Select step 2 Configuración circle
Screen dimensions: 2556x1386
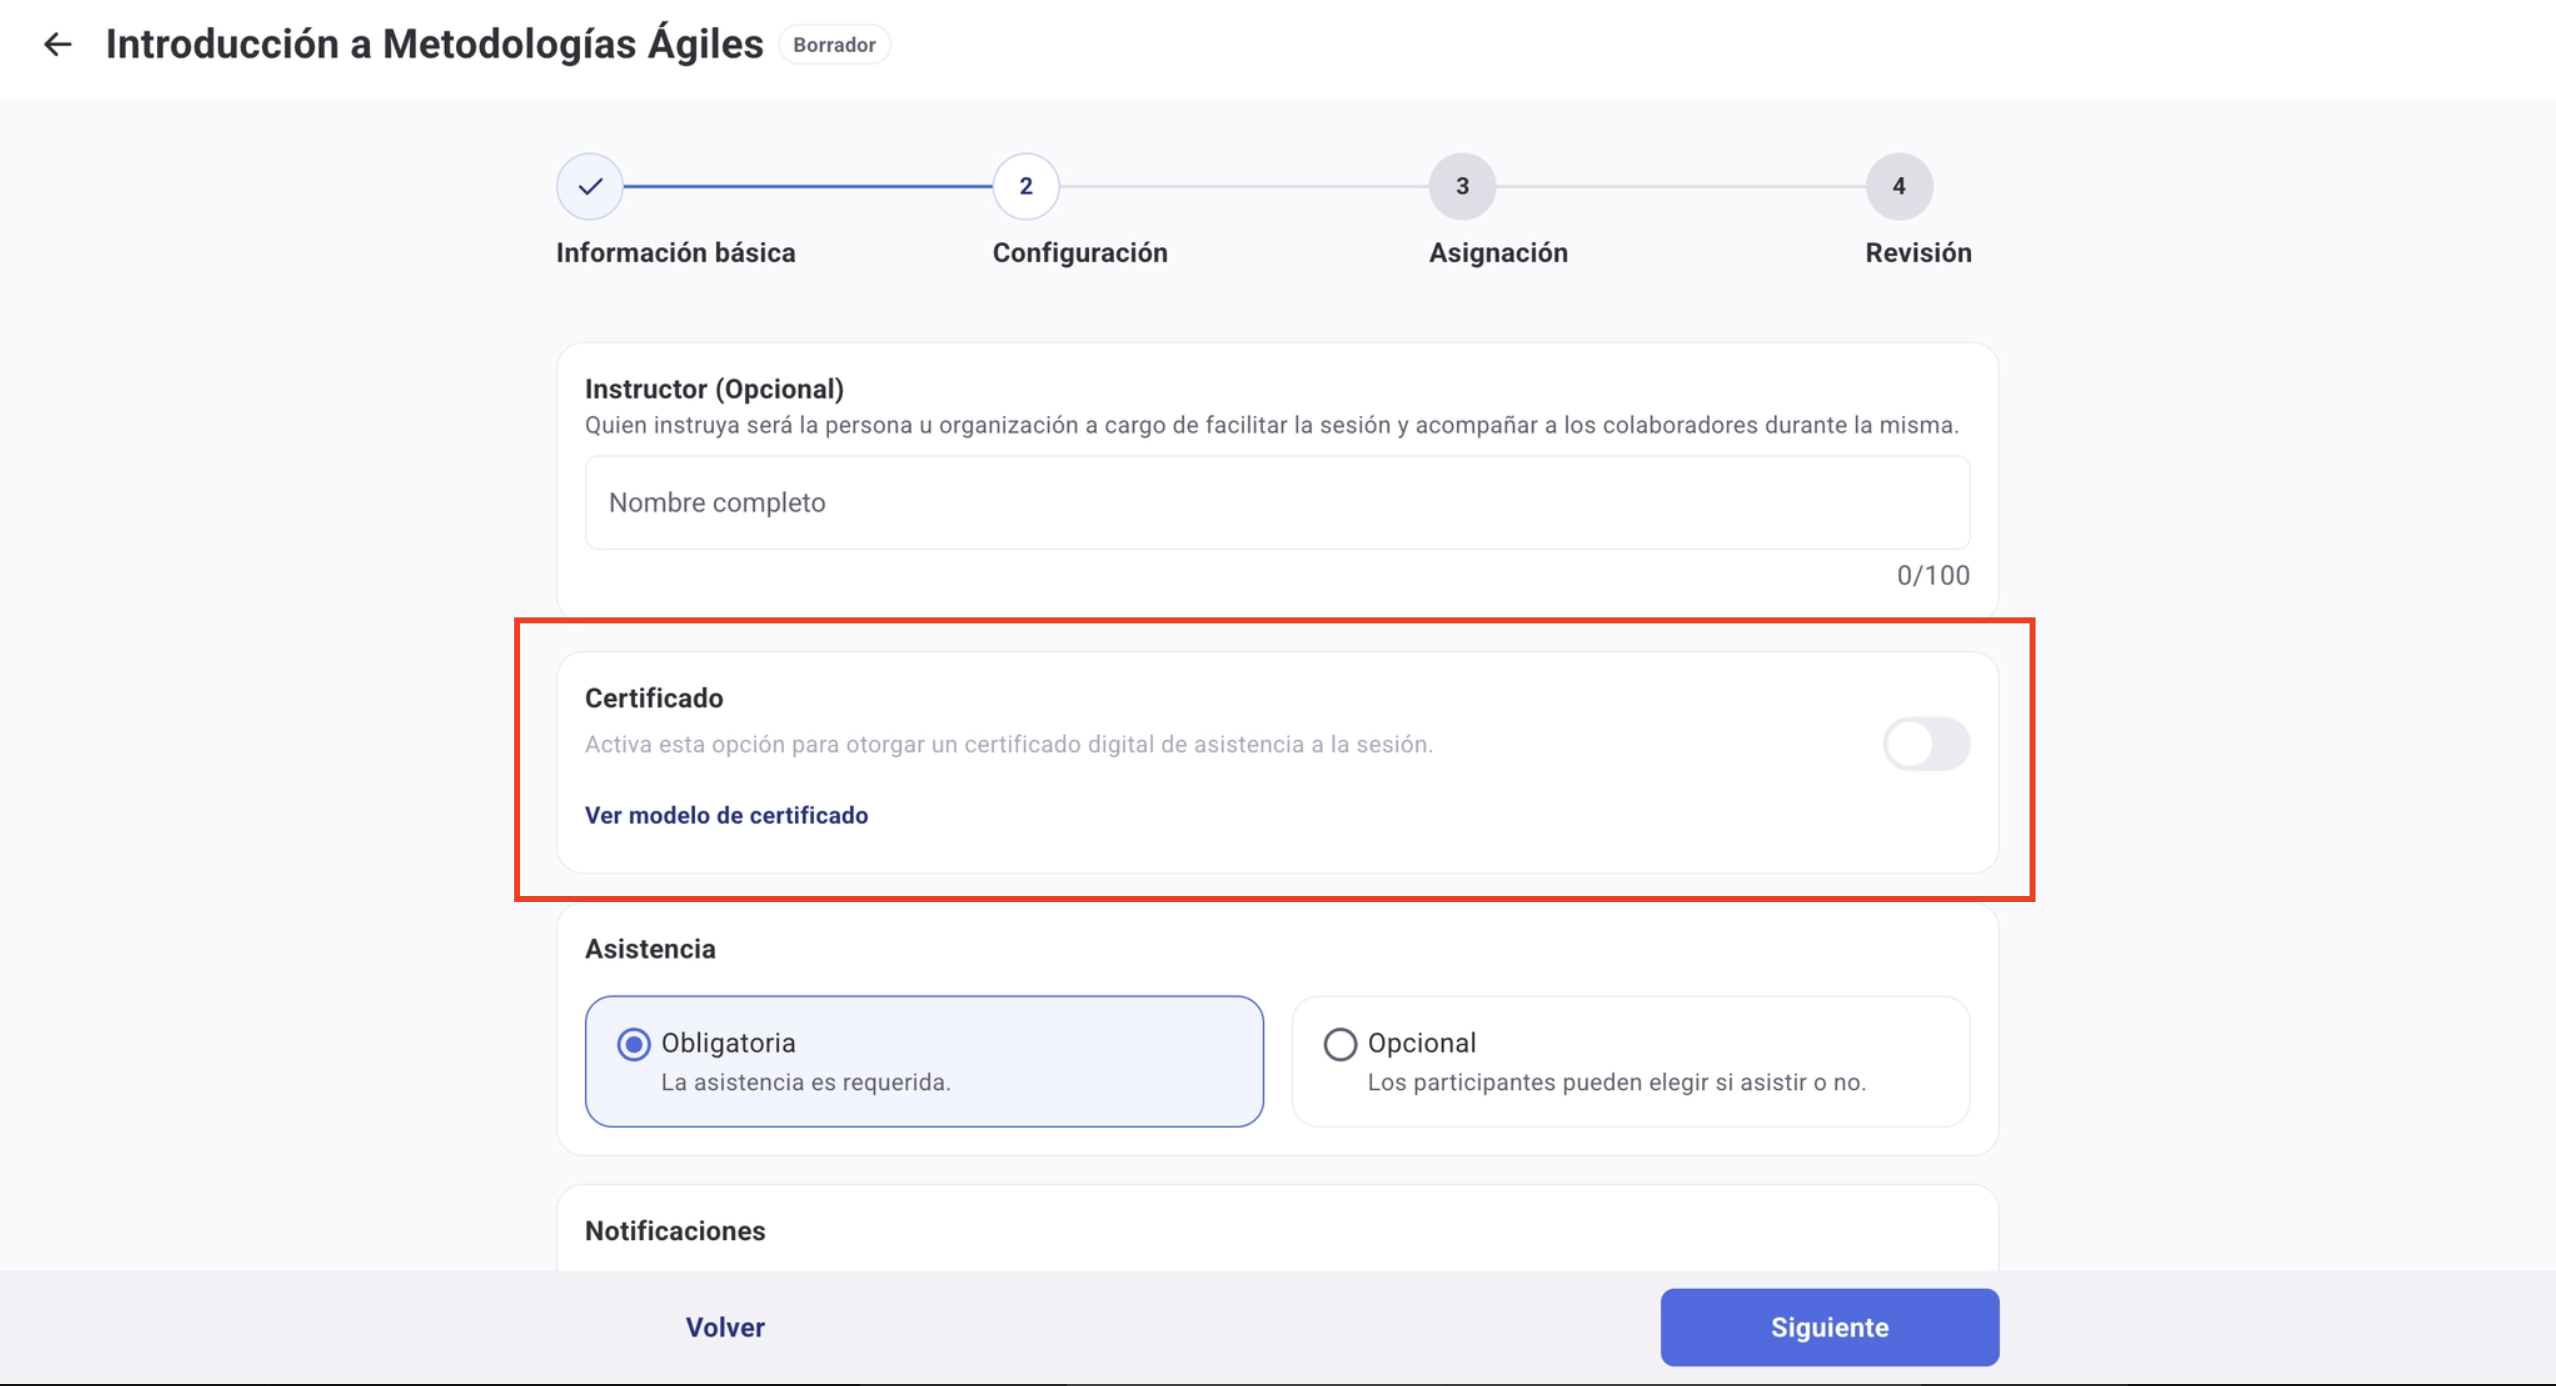pyautogui.click(x=1026, y=186)
